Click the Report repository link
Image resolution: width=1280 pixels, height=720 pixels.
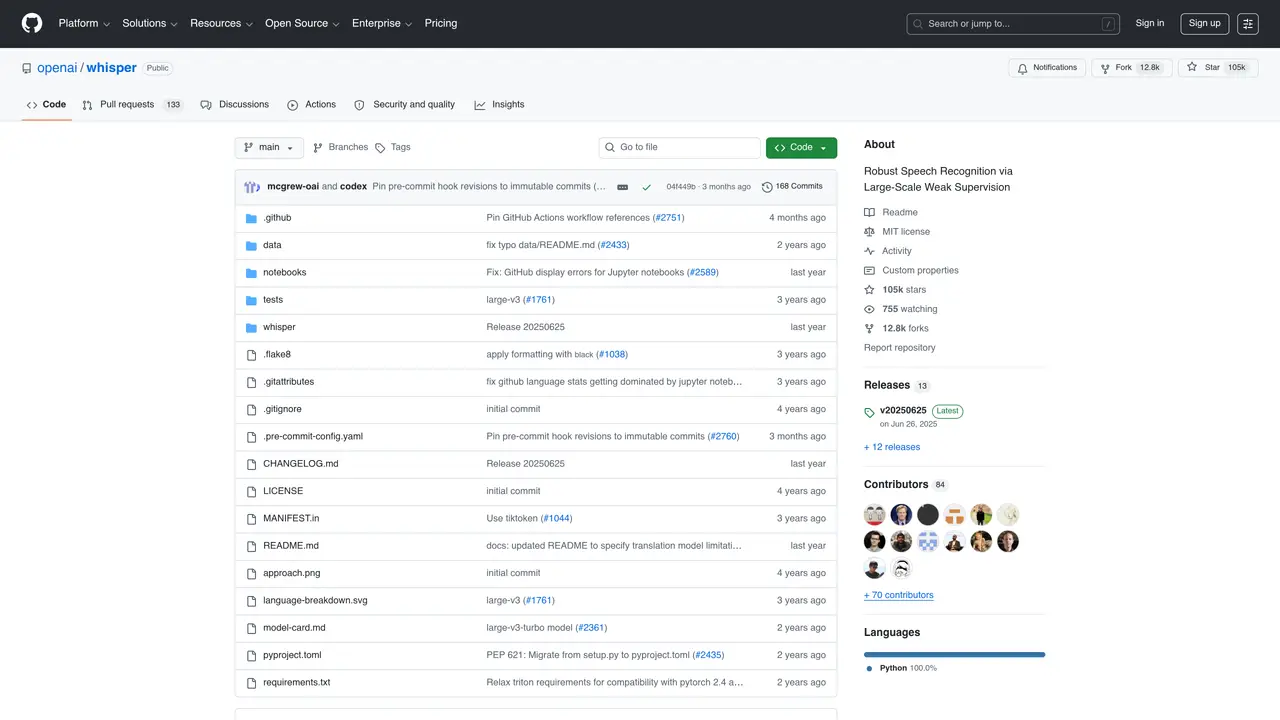[900, 348]
